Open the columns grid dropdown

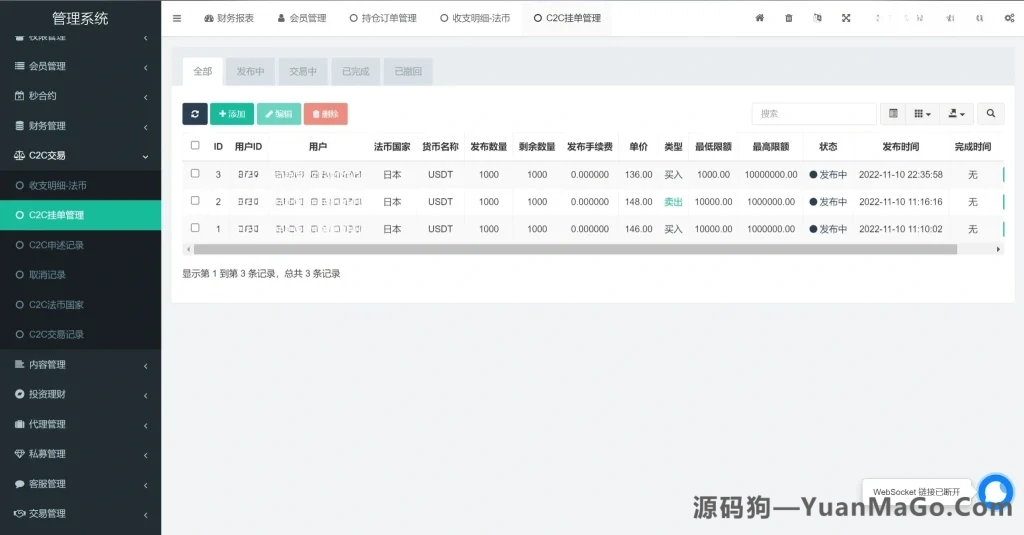pos(922,114)
